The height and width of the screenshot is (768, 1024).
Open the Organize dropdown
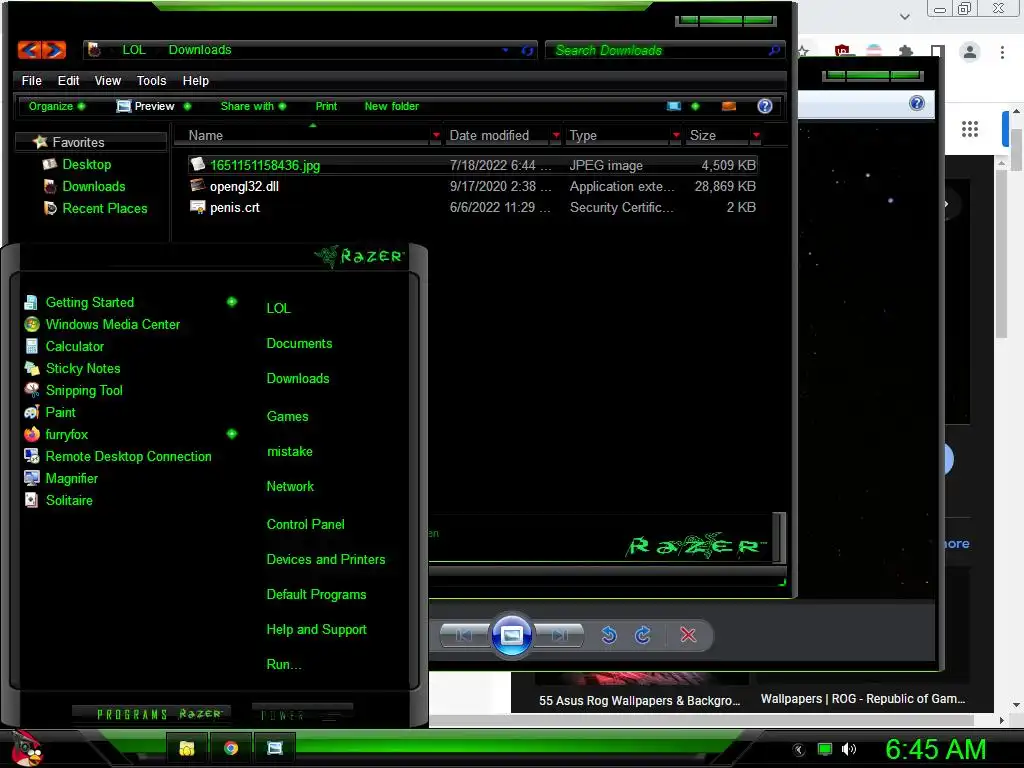[x=56, y=106]
